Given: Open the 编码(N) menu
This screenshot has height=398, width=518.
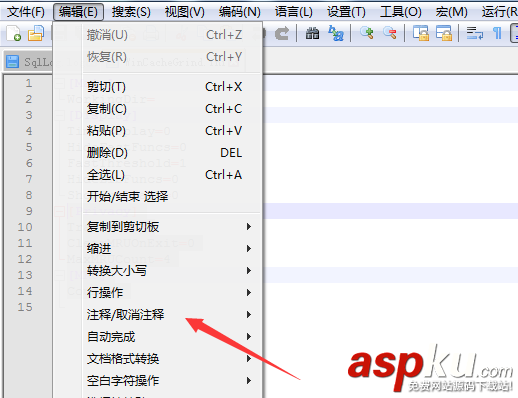Looking at the screenshot, I should (x=240, y=12).
